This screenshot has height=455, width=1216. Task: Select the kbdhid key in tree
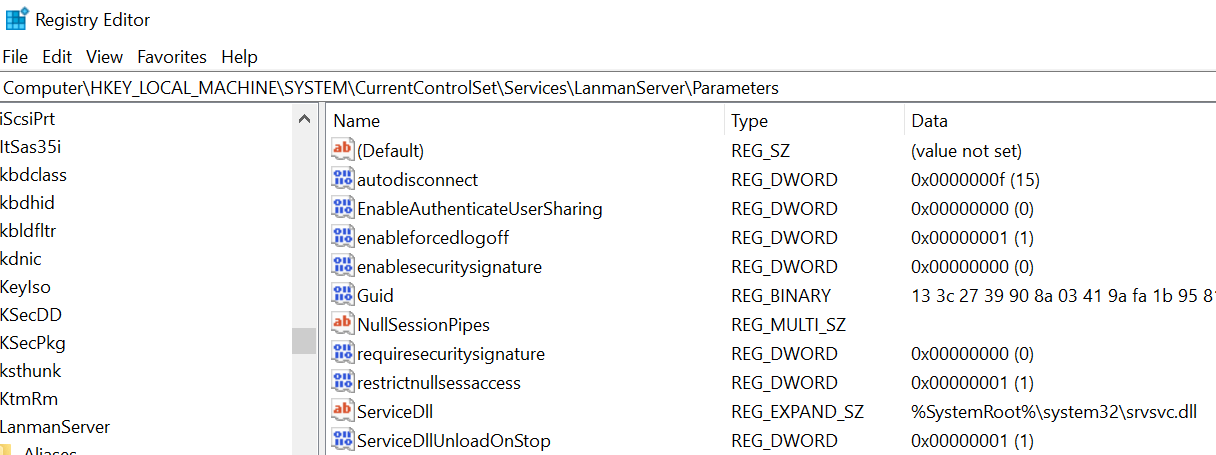(x=28, y=202)
